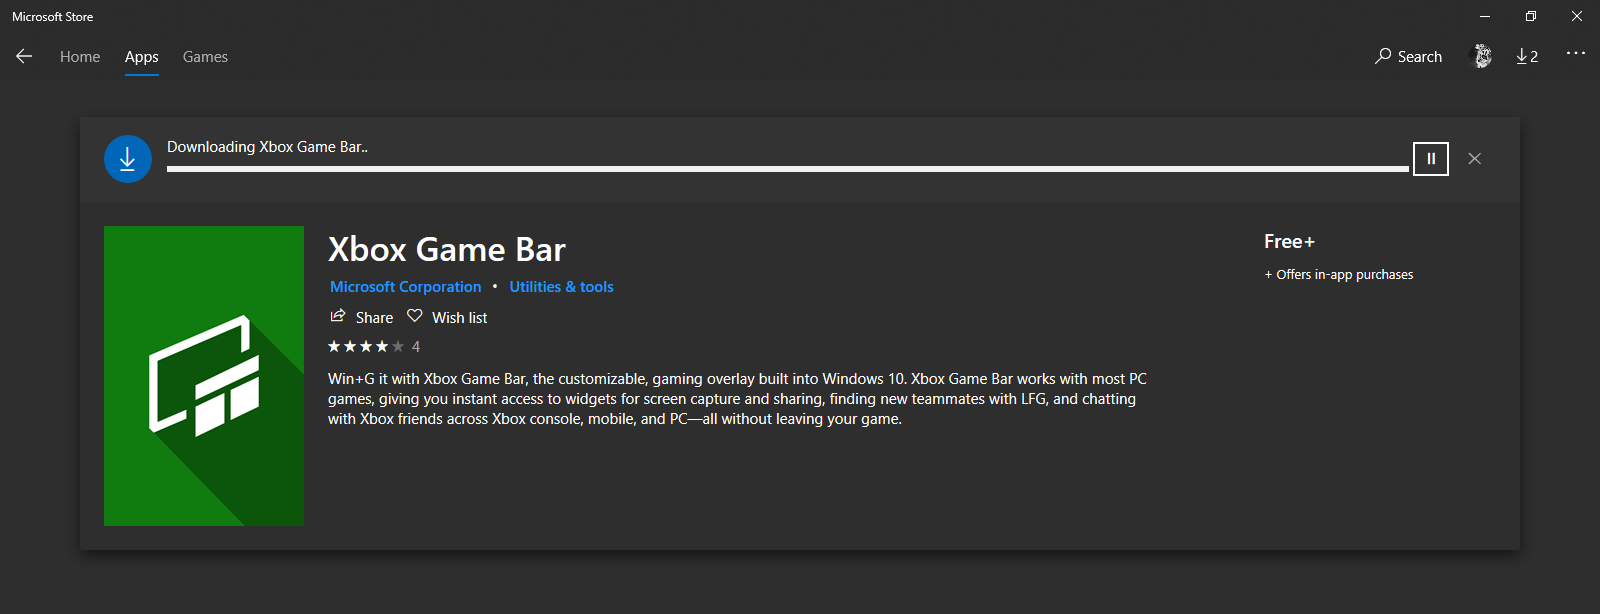Click the blue download arrow icon
The width and height of the screenshot is (1600, 614).
[128, 159]
